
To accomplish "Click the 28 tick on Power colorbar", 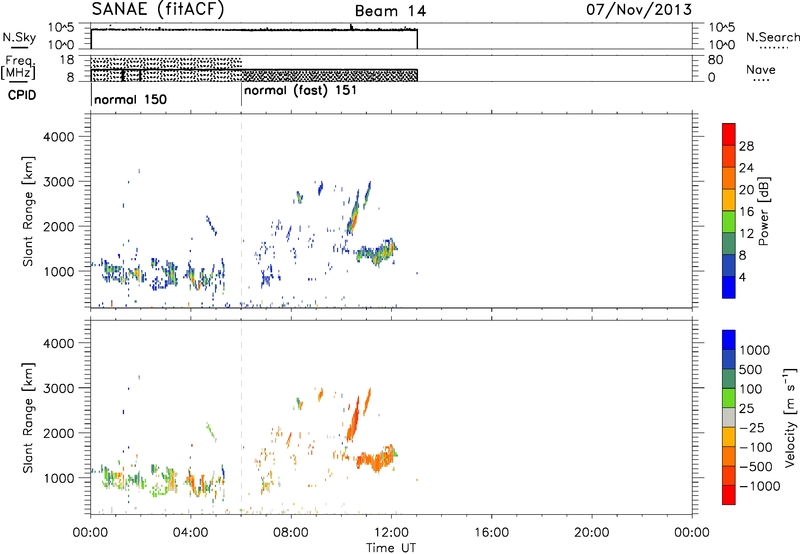I will pos(746,146).
